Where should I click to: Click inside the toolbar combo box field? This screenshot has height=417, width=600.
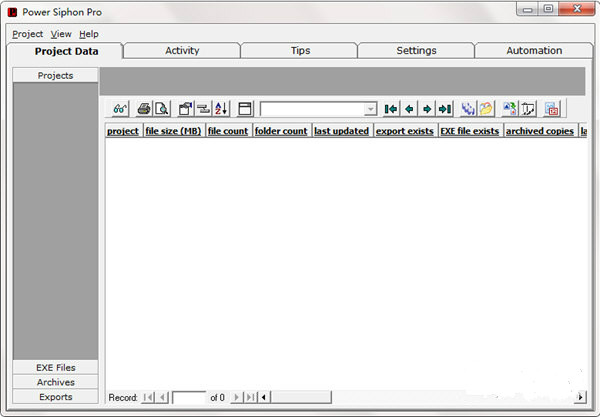point(312,109)
